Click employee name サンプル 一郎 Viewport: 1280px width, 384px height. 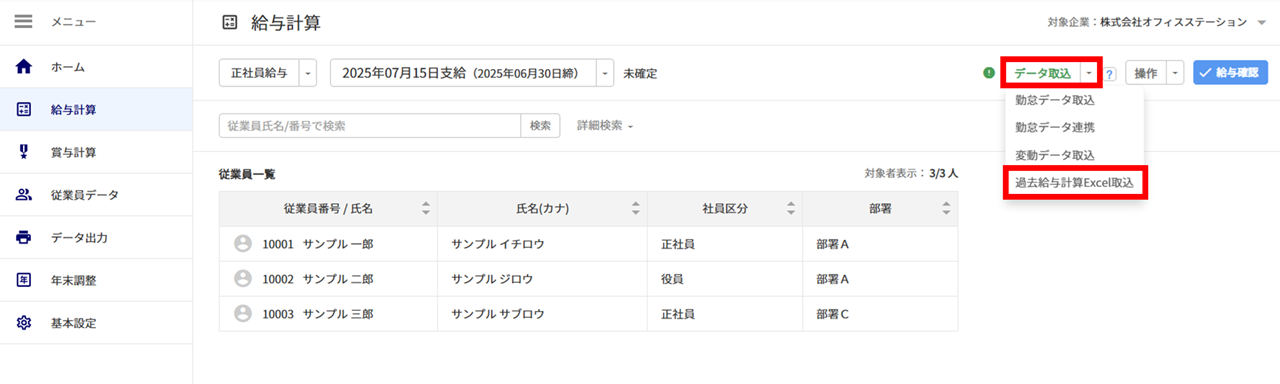tap(338, 243)
